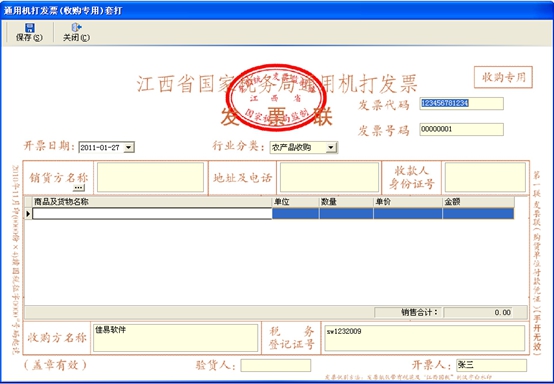Click the first row's 商品及货物名称 cell

pos(152,213)
